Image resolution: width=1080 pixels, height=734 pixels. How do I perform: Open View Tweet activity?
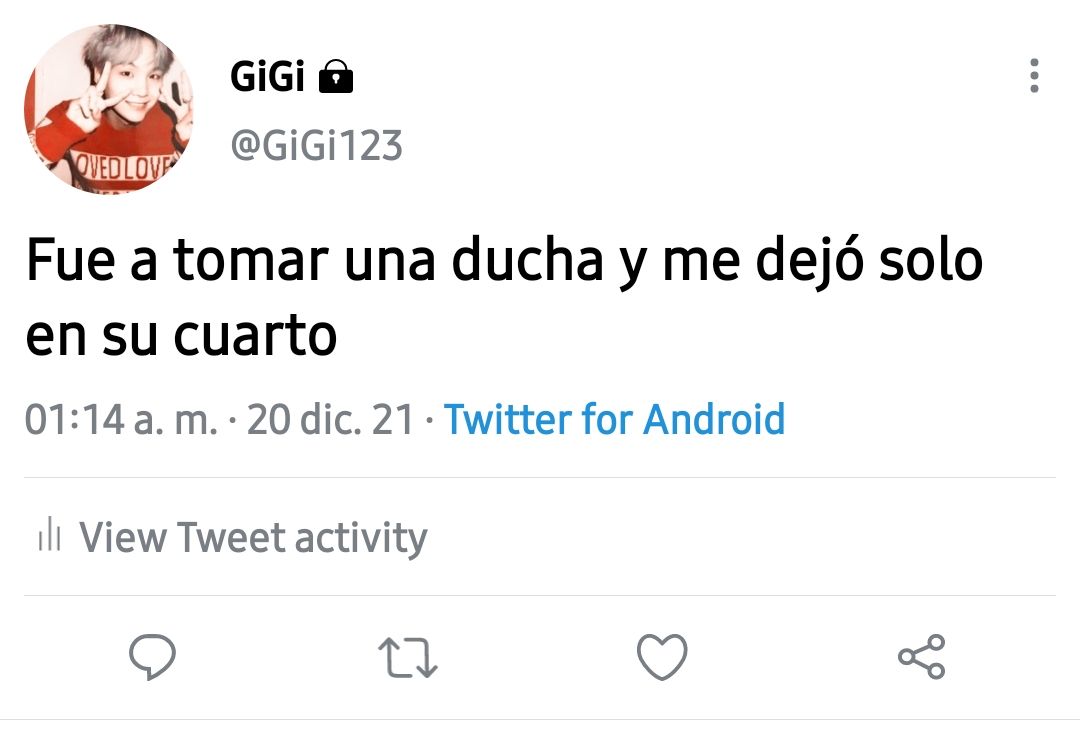(x=233, y=537)
